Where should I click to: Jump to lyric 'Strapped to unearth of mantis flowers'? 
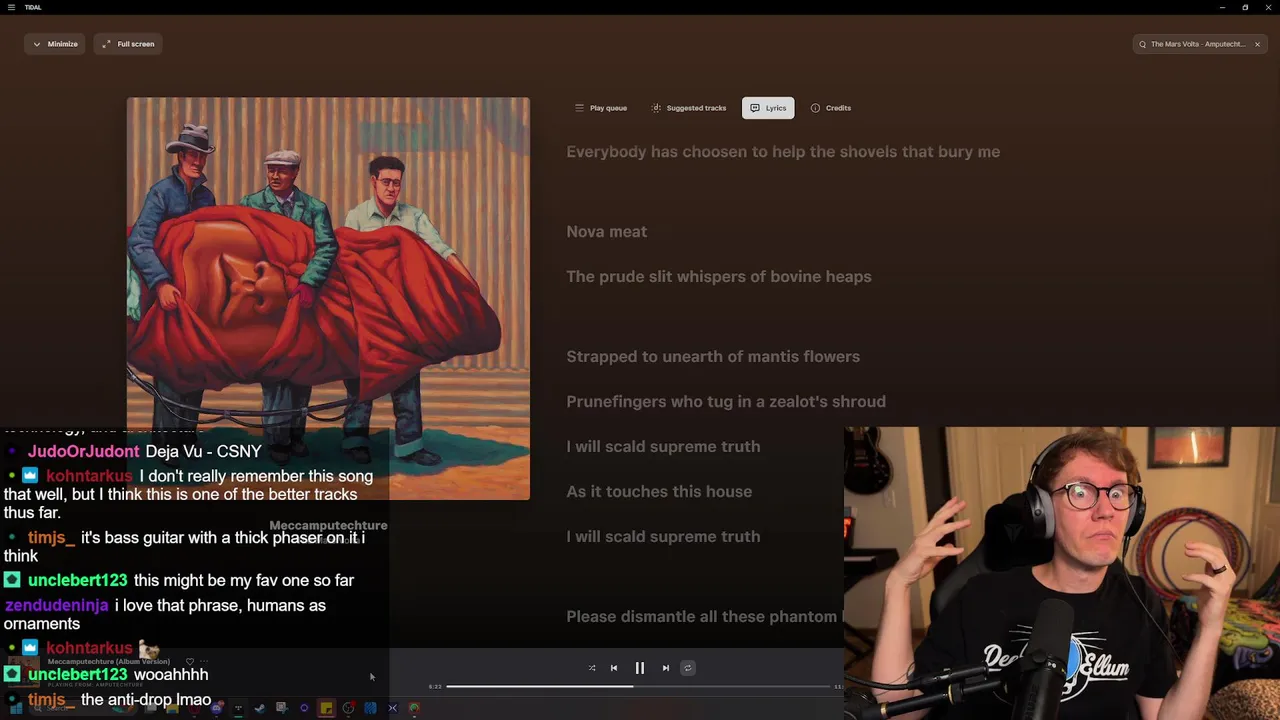713,356
